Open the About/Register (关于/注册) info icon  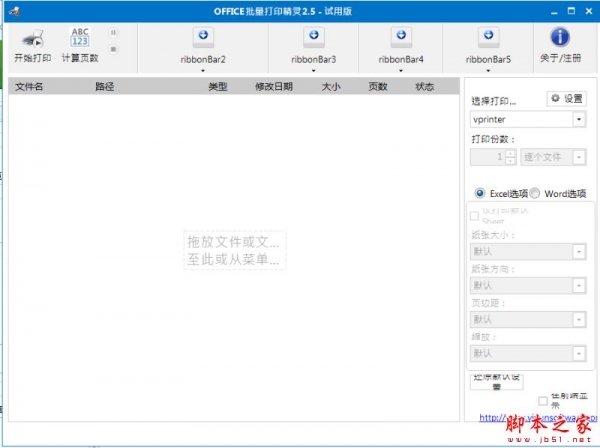point(560,37)
